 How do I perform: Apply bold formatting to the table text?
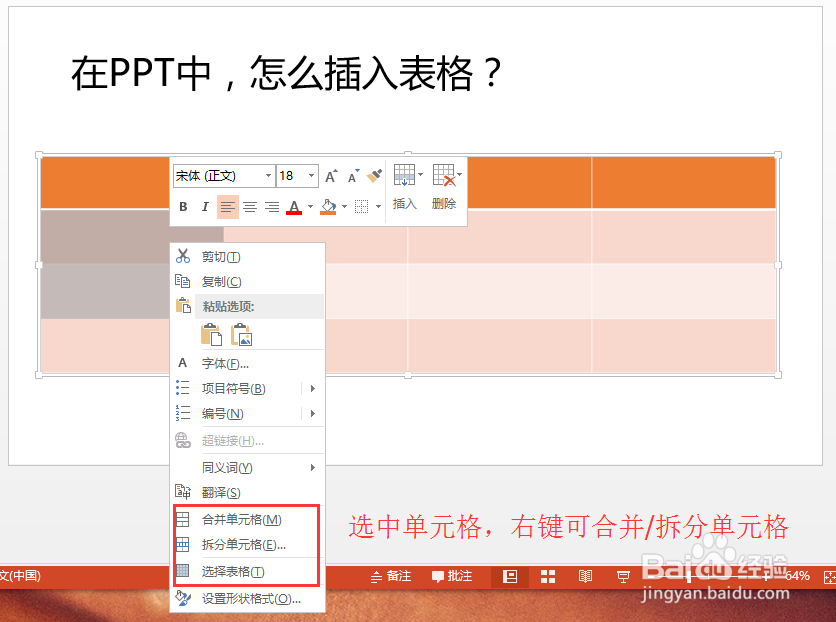point(183,206)
